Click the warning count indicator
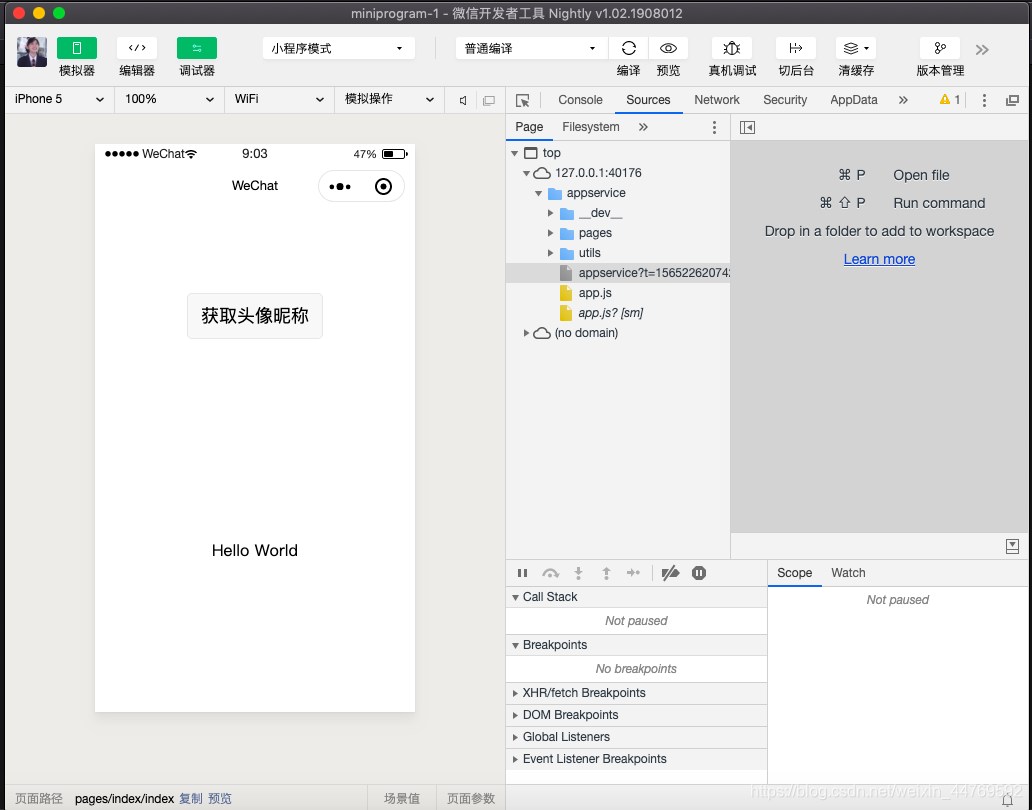1032x810 pixels. tap(950, 99)
